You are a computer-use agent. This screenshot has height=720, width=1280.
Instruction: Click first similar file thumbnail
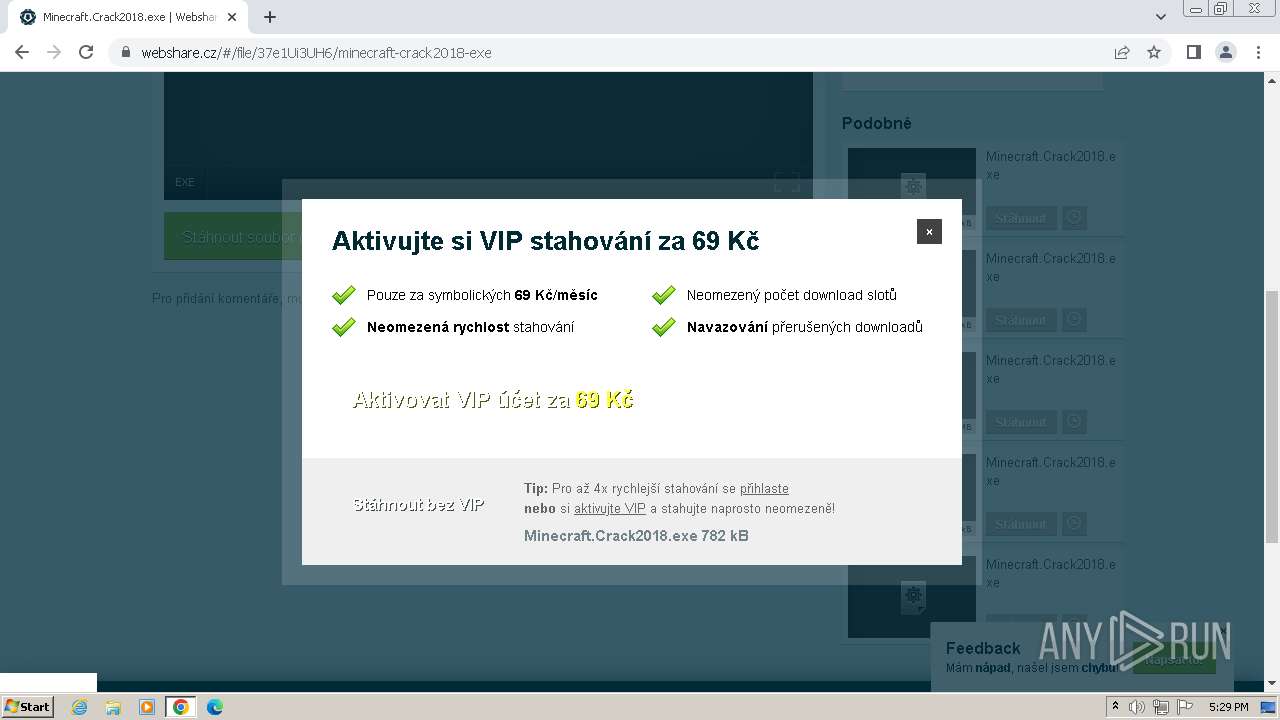[912, 189]
